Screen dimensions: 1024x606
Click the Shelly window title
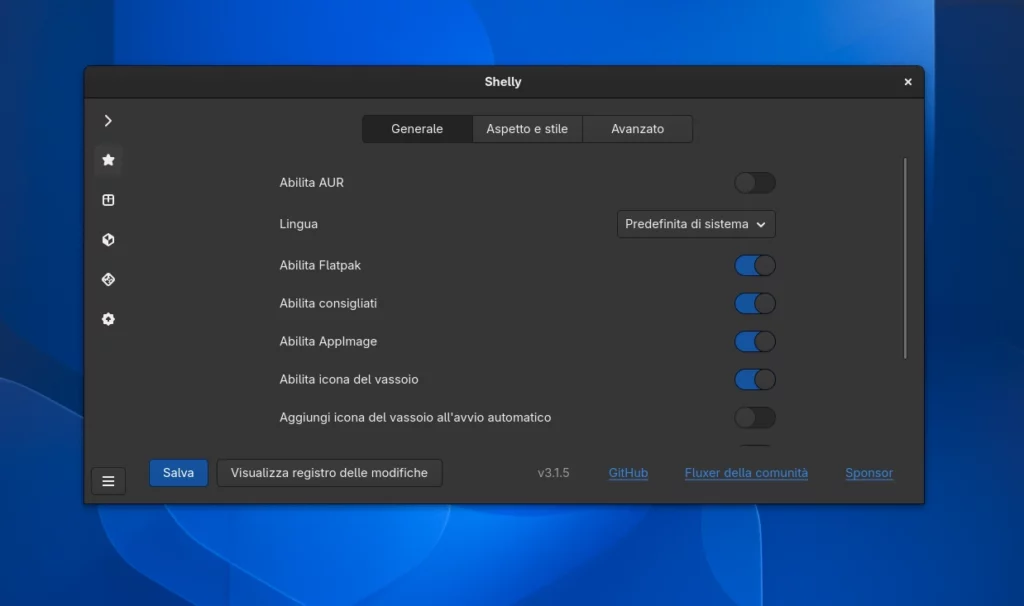503,82
